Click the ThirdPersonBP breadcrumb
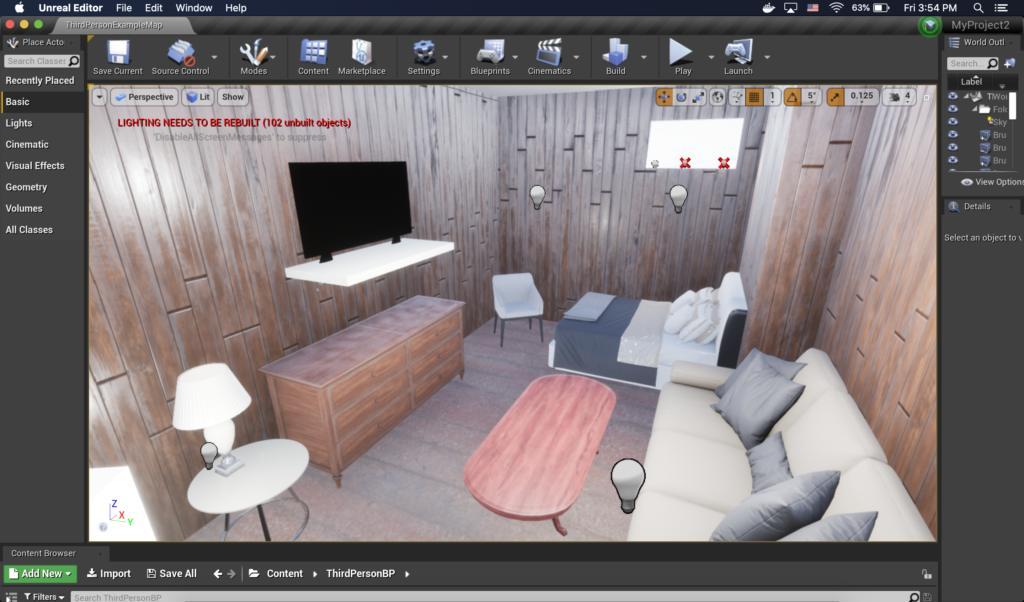 click(360, 574)
